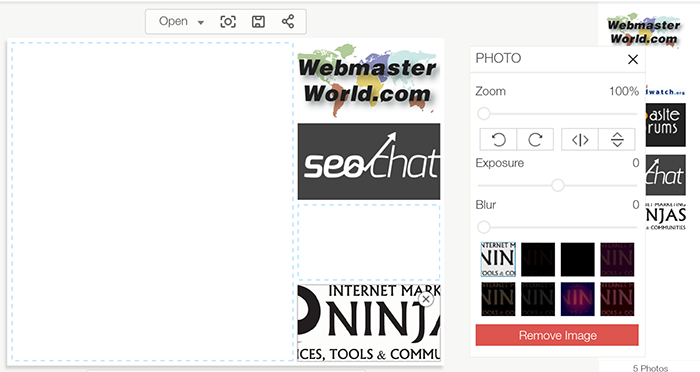Apply the fully black filter thumbnail

(578, 259)
